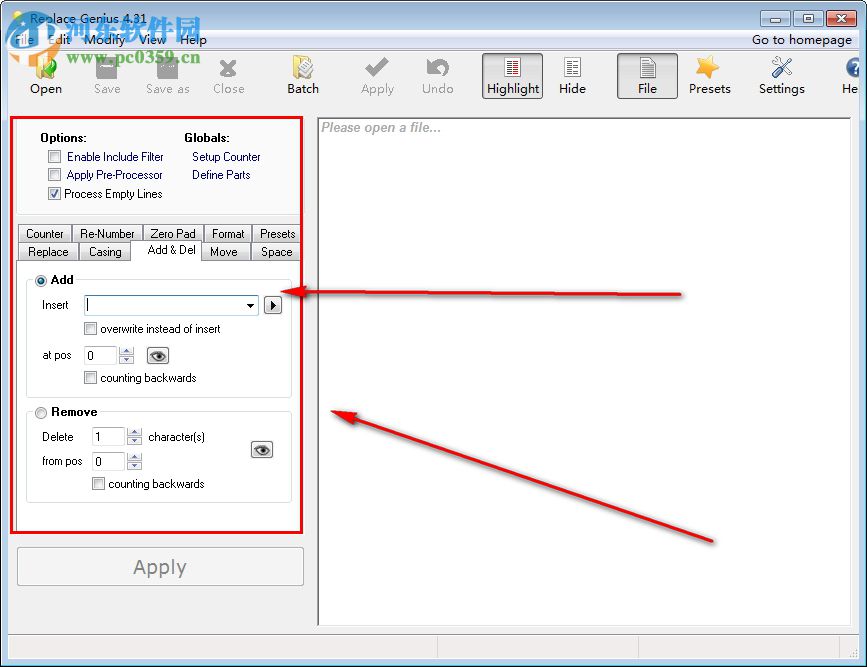This screenshot has height=667, width=867.
Task: Click the large Apply button
Action: (160, 566)
